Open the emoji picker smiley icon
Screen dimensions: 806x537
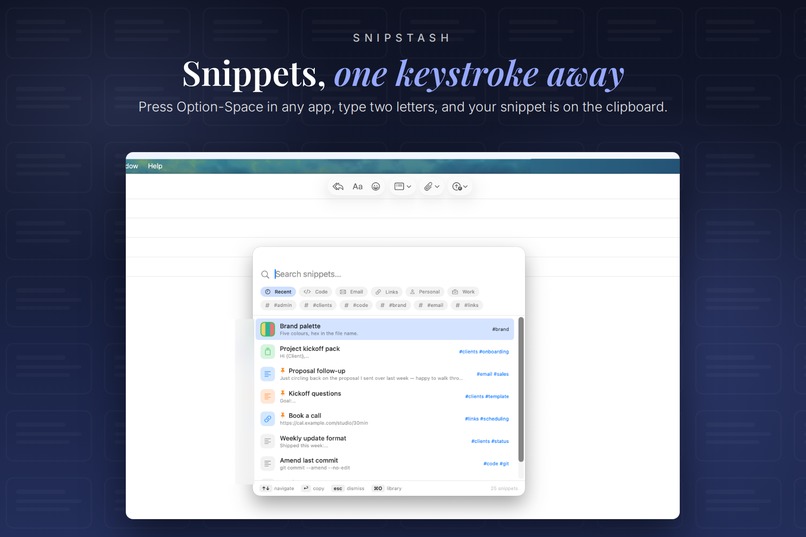pos(376,187)
